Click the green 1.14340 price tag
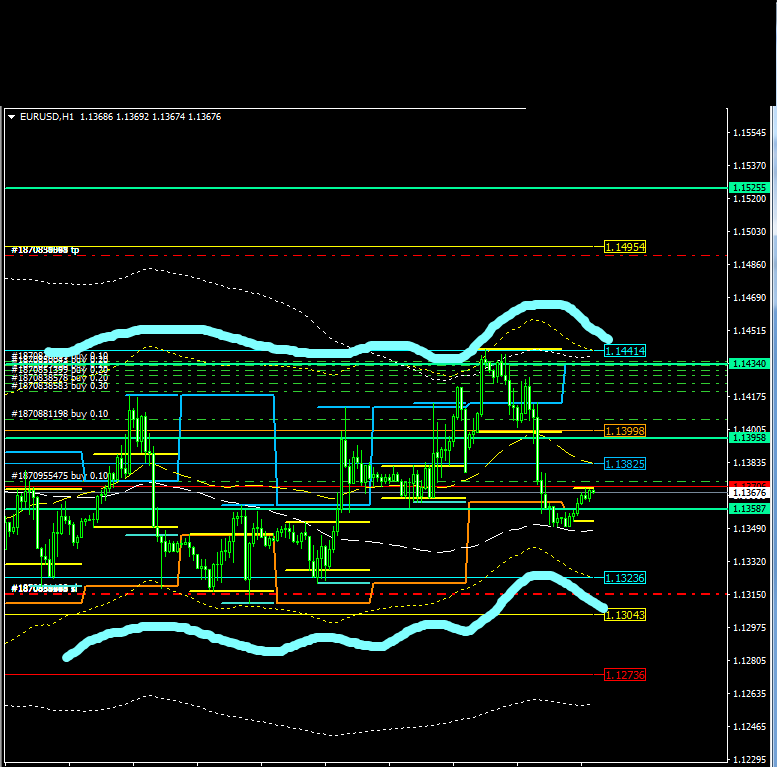Viewport: 777px width, 767px height. tap(749, 364)
